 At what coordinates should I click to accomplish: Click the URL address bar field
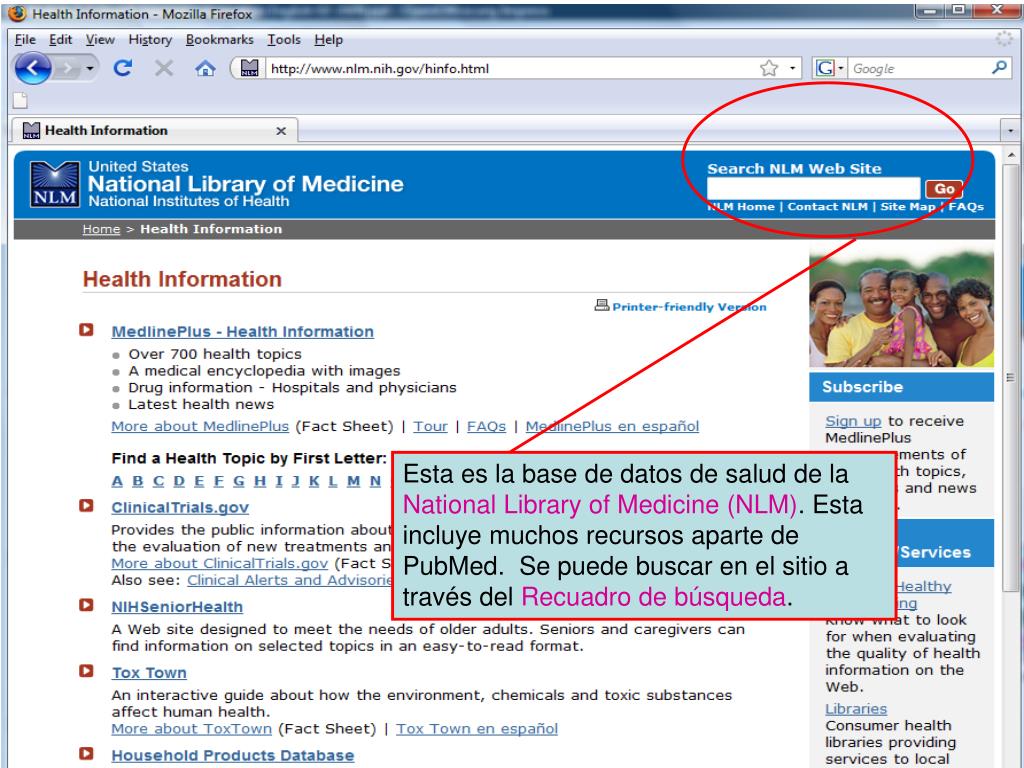tap(509, 68)
